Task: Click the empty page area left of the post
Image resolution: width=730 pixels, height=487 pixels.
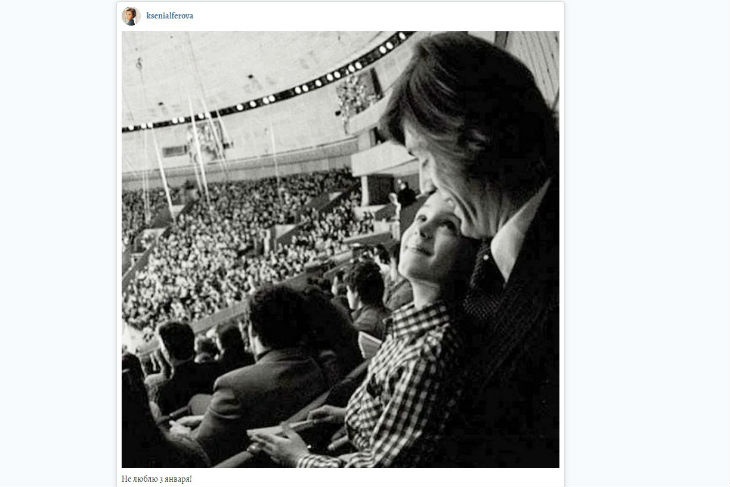Action: (x=58, y=250)
